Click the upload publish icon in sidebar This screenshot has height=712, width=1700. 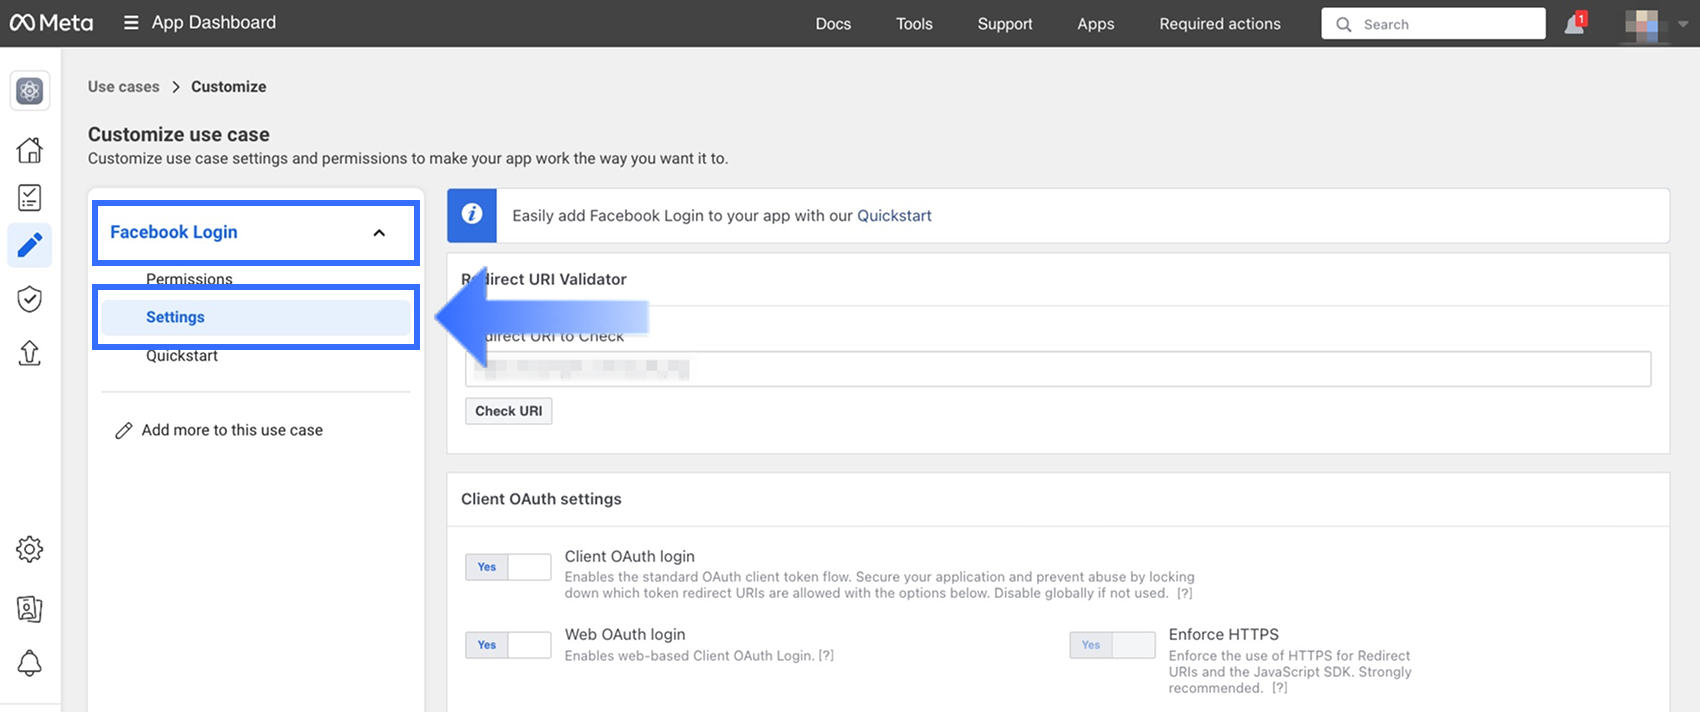pos(30,353)
